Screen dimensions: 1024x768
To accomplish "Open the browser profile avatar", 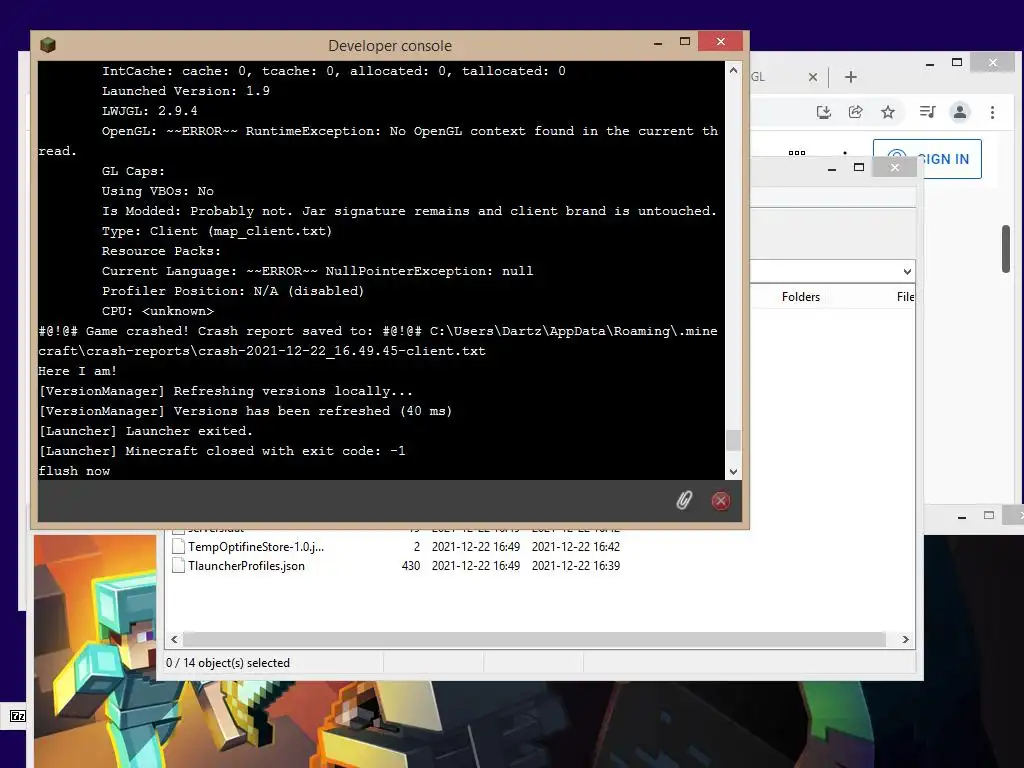I will pyautogui.click(x=960, y=112).
